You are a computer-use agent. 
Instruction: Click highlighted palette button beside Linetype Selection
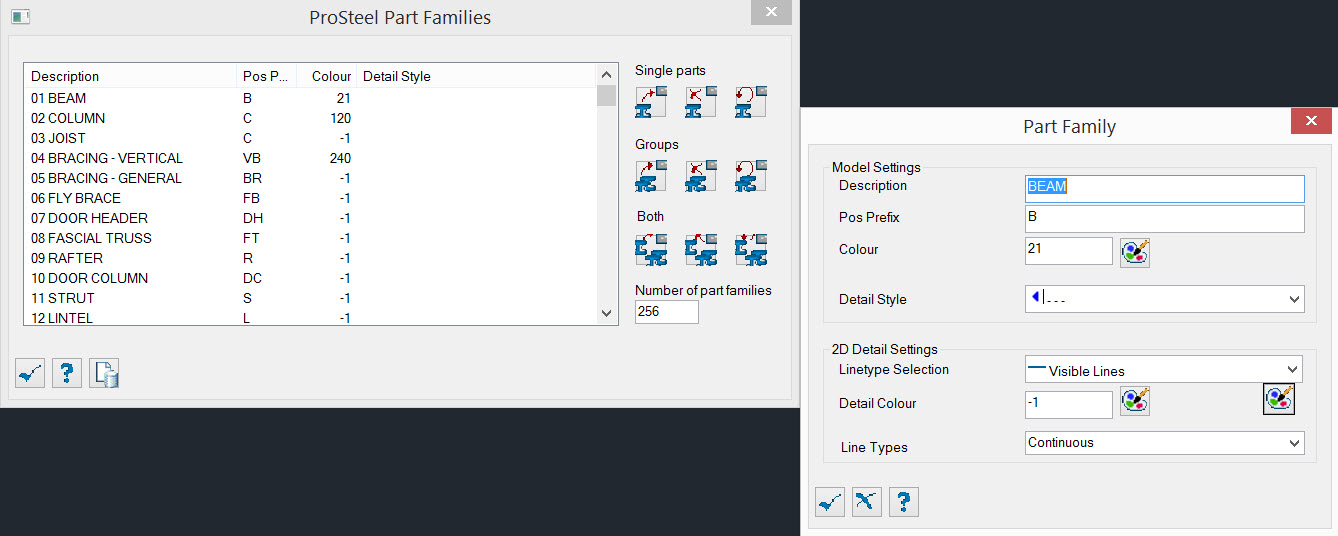point(1279,398)
